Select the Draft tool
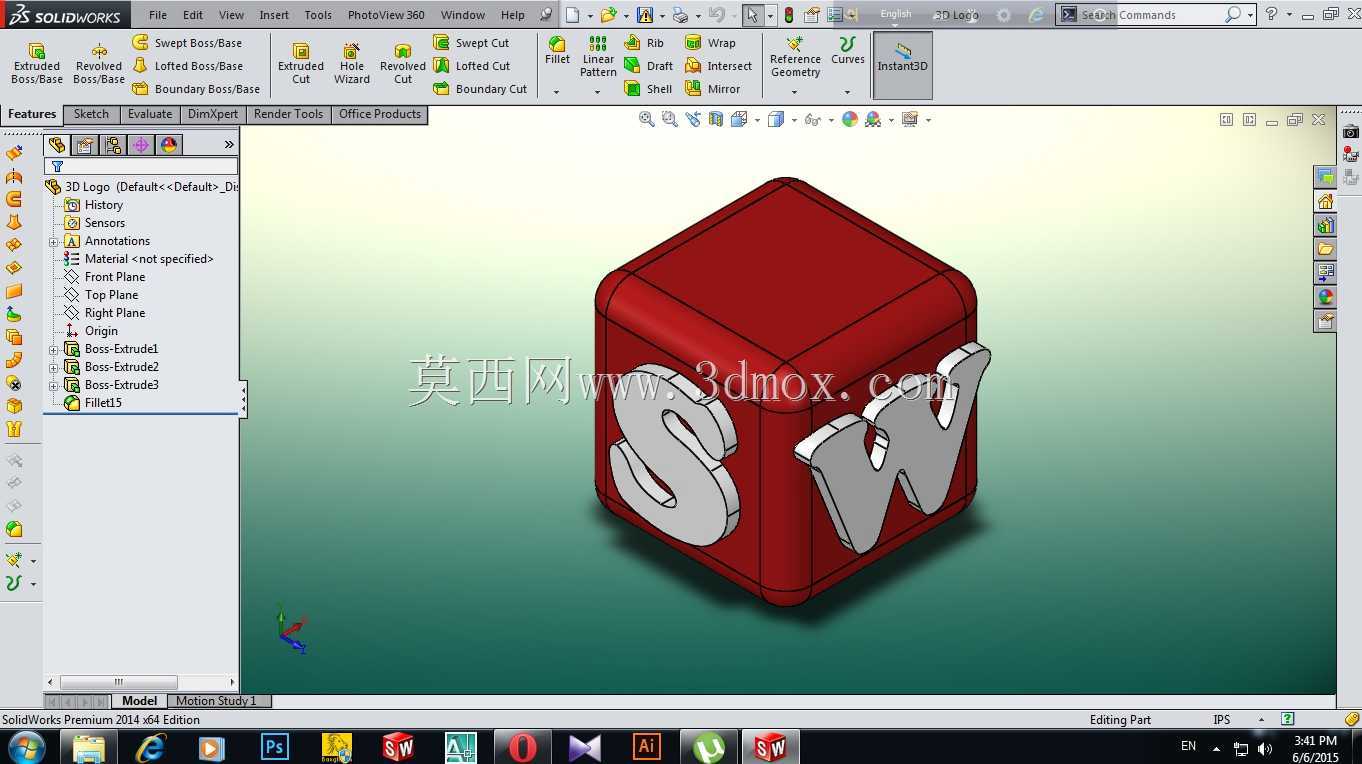 [x=648, y=66]
